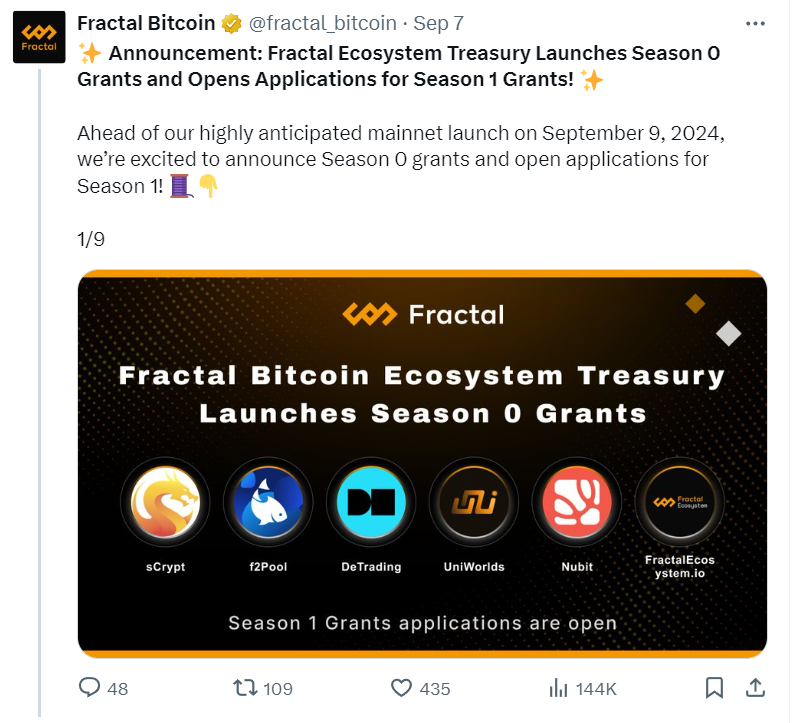Bookmark this Fractal Bitcoin post

(x=715, y=688)
